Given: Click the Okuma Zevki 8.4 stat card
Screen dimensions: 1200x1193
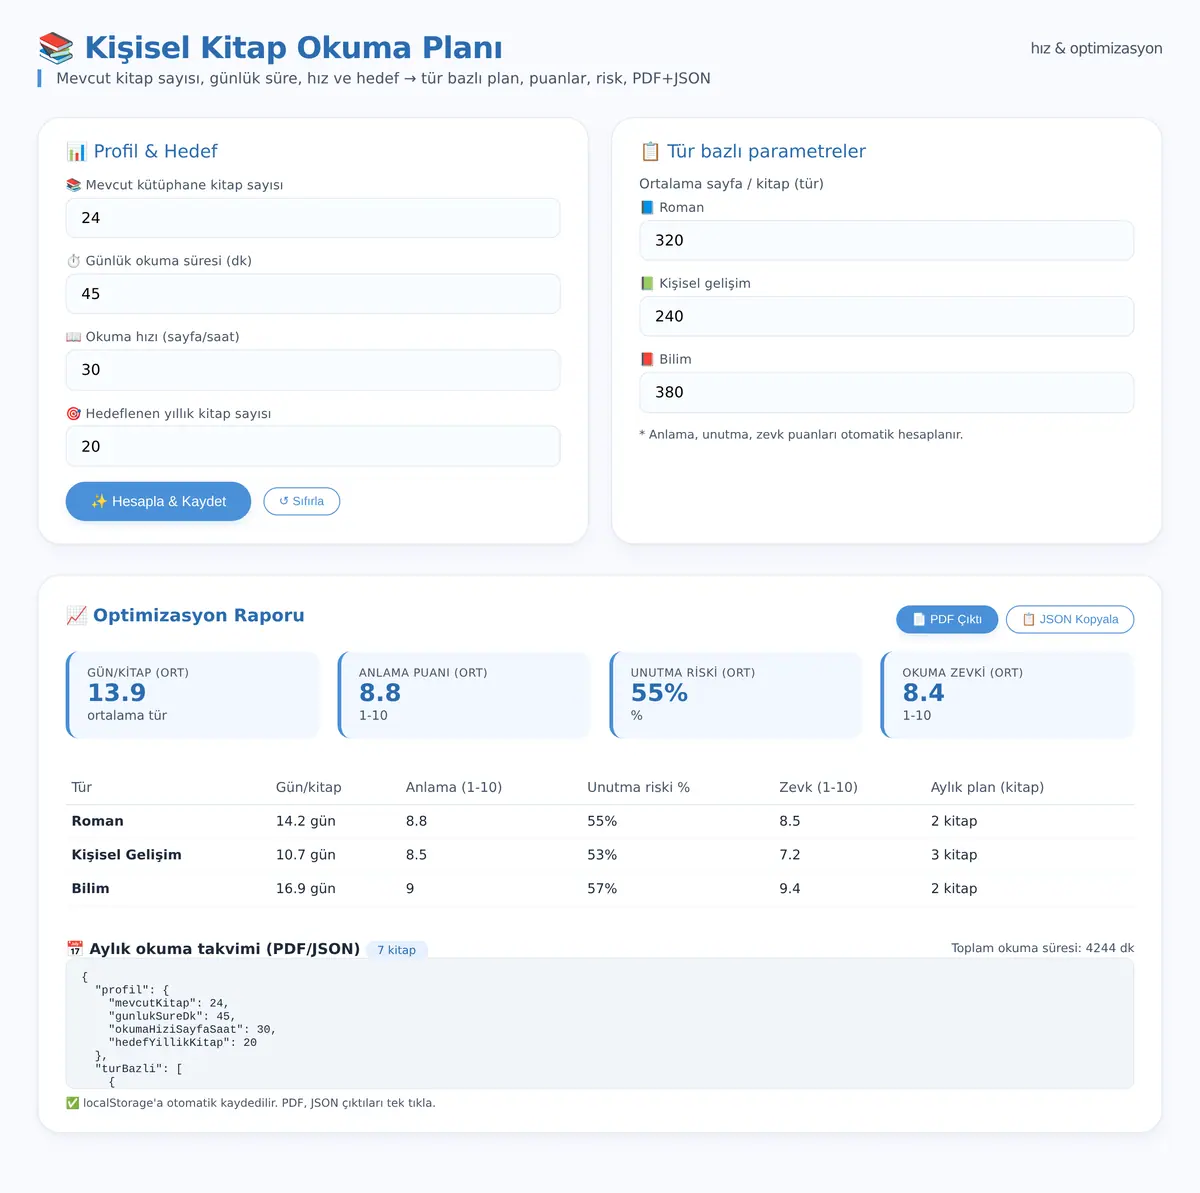Looking at the screenshot, I should (1008, 695).
